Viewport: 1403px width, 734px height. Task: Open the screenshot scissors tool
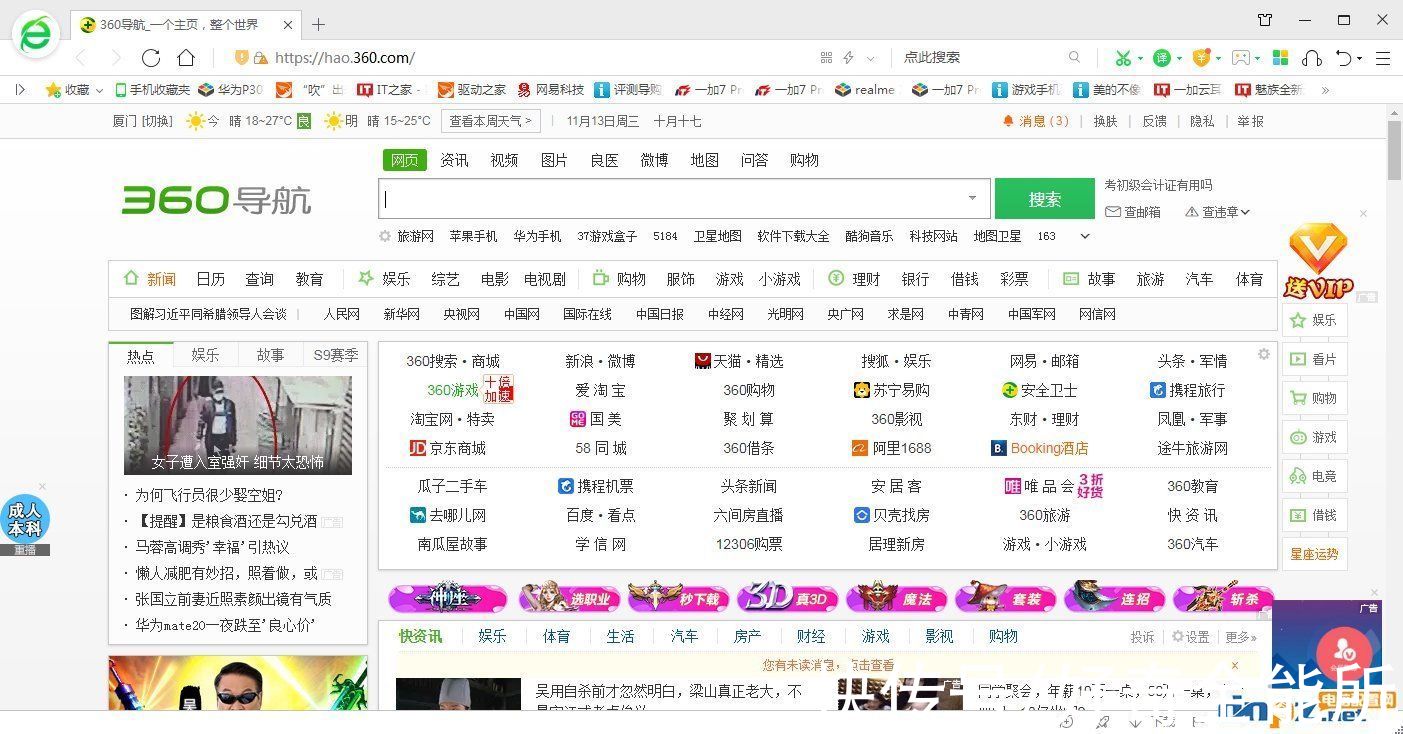tap(1124, 58)
